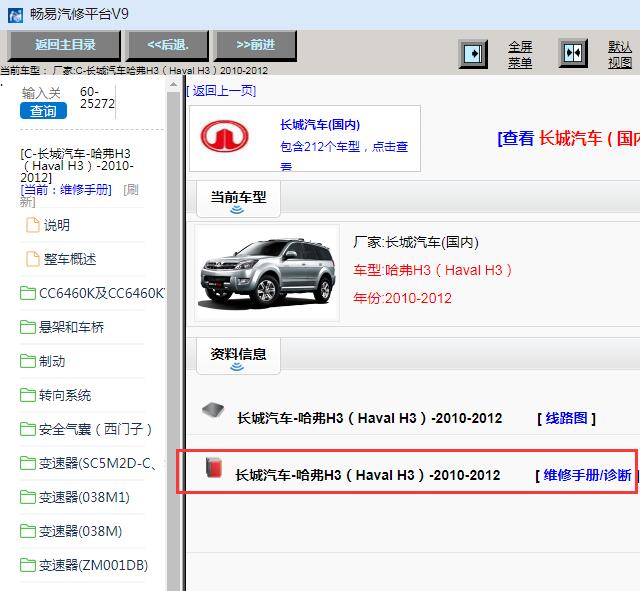The height and width of the screenshot is (591, 640).
Task: Click the 畅易汽修平台 app icon in title bar
Action: (x=16, y=15)
